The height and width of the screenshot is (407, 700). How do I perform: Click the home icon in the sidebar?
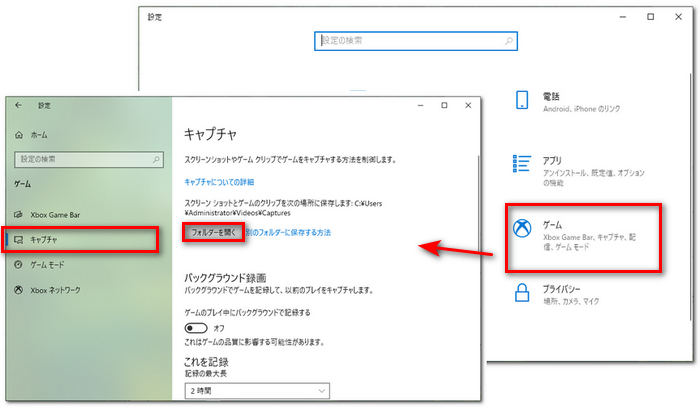[19, 135]
